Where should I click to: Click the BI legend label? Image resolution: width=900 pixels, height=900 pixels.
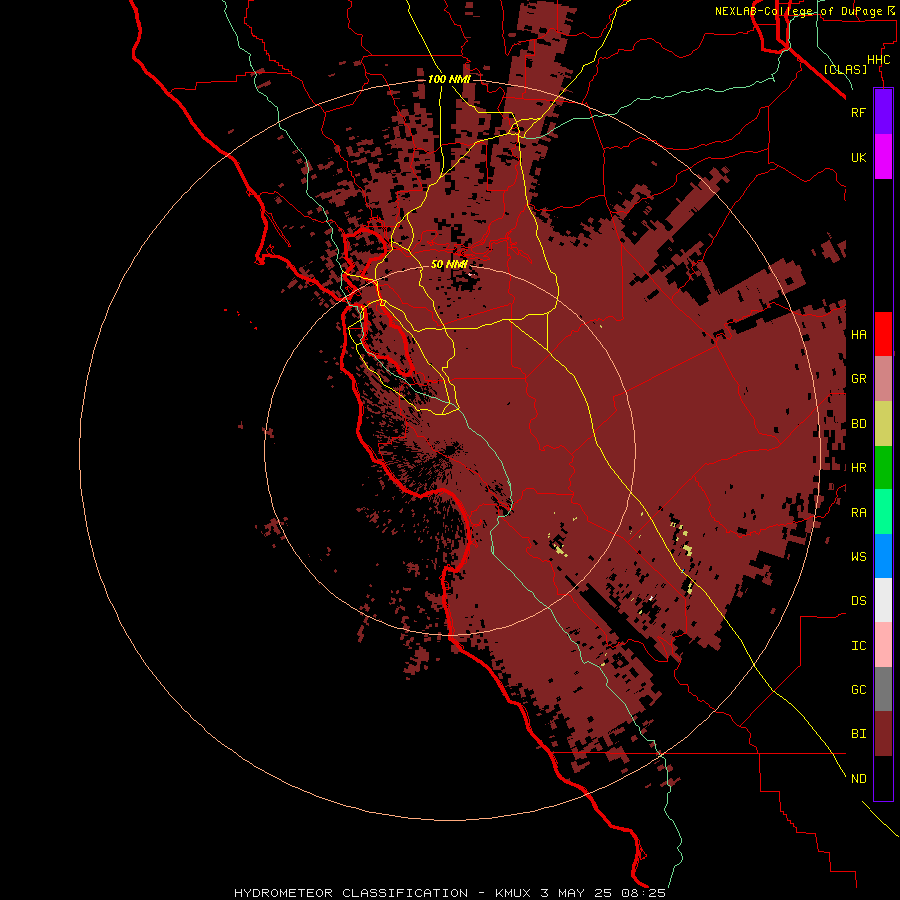[x=858, y=734]
